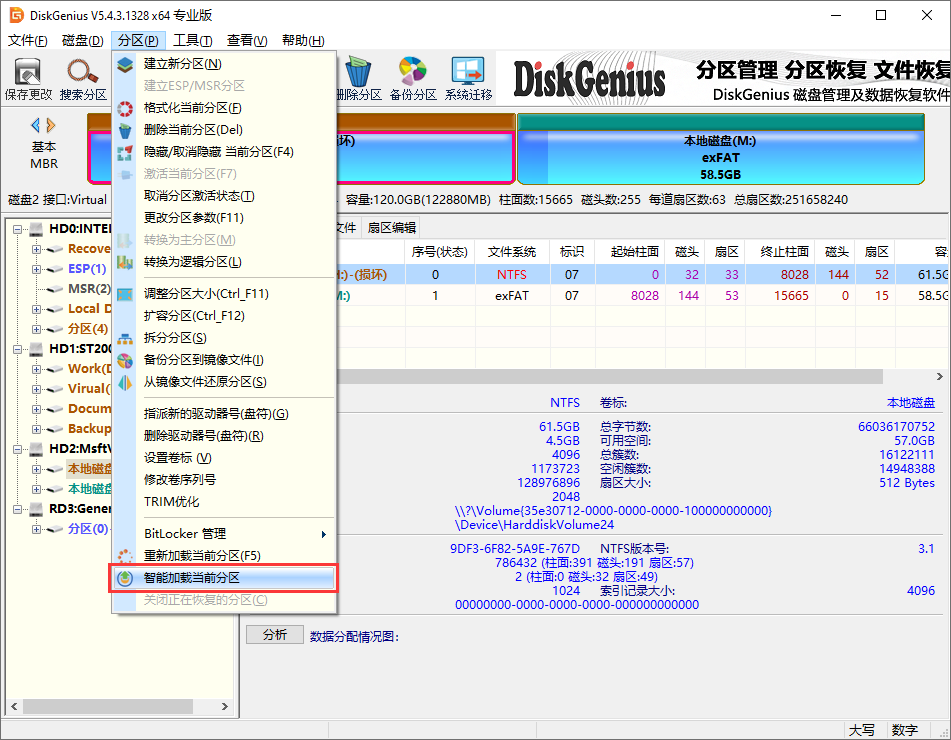
Task: Click icon beside 建立新分区(N) entry
Action: 125,64
